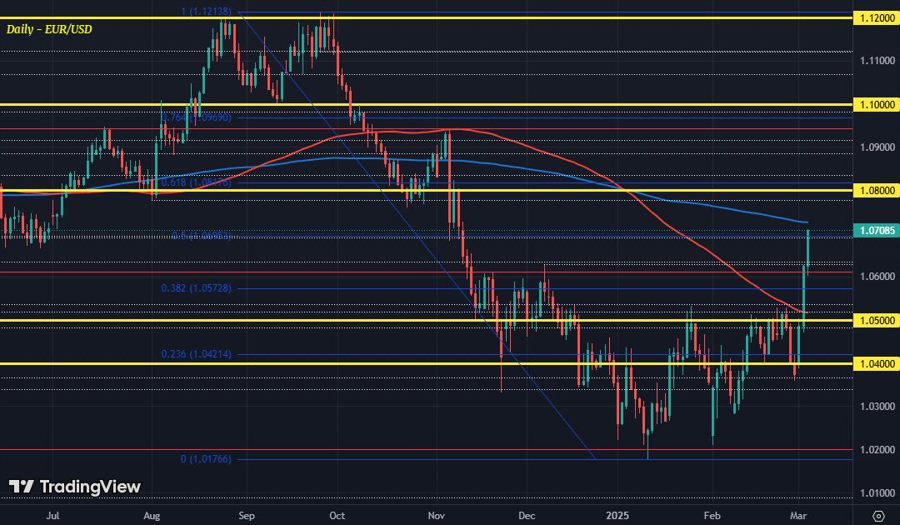The height and width of the screenshot is (525, 900).
Task: Select the 0.382 (1.05728) Fibonacci label
Action: click(x=196, y=288)
